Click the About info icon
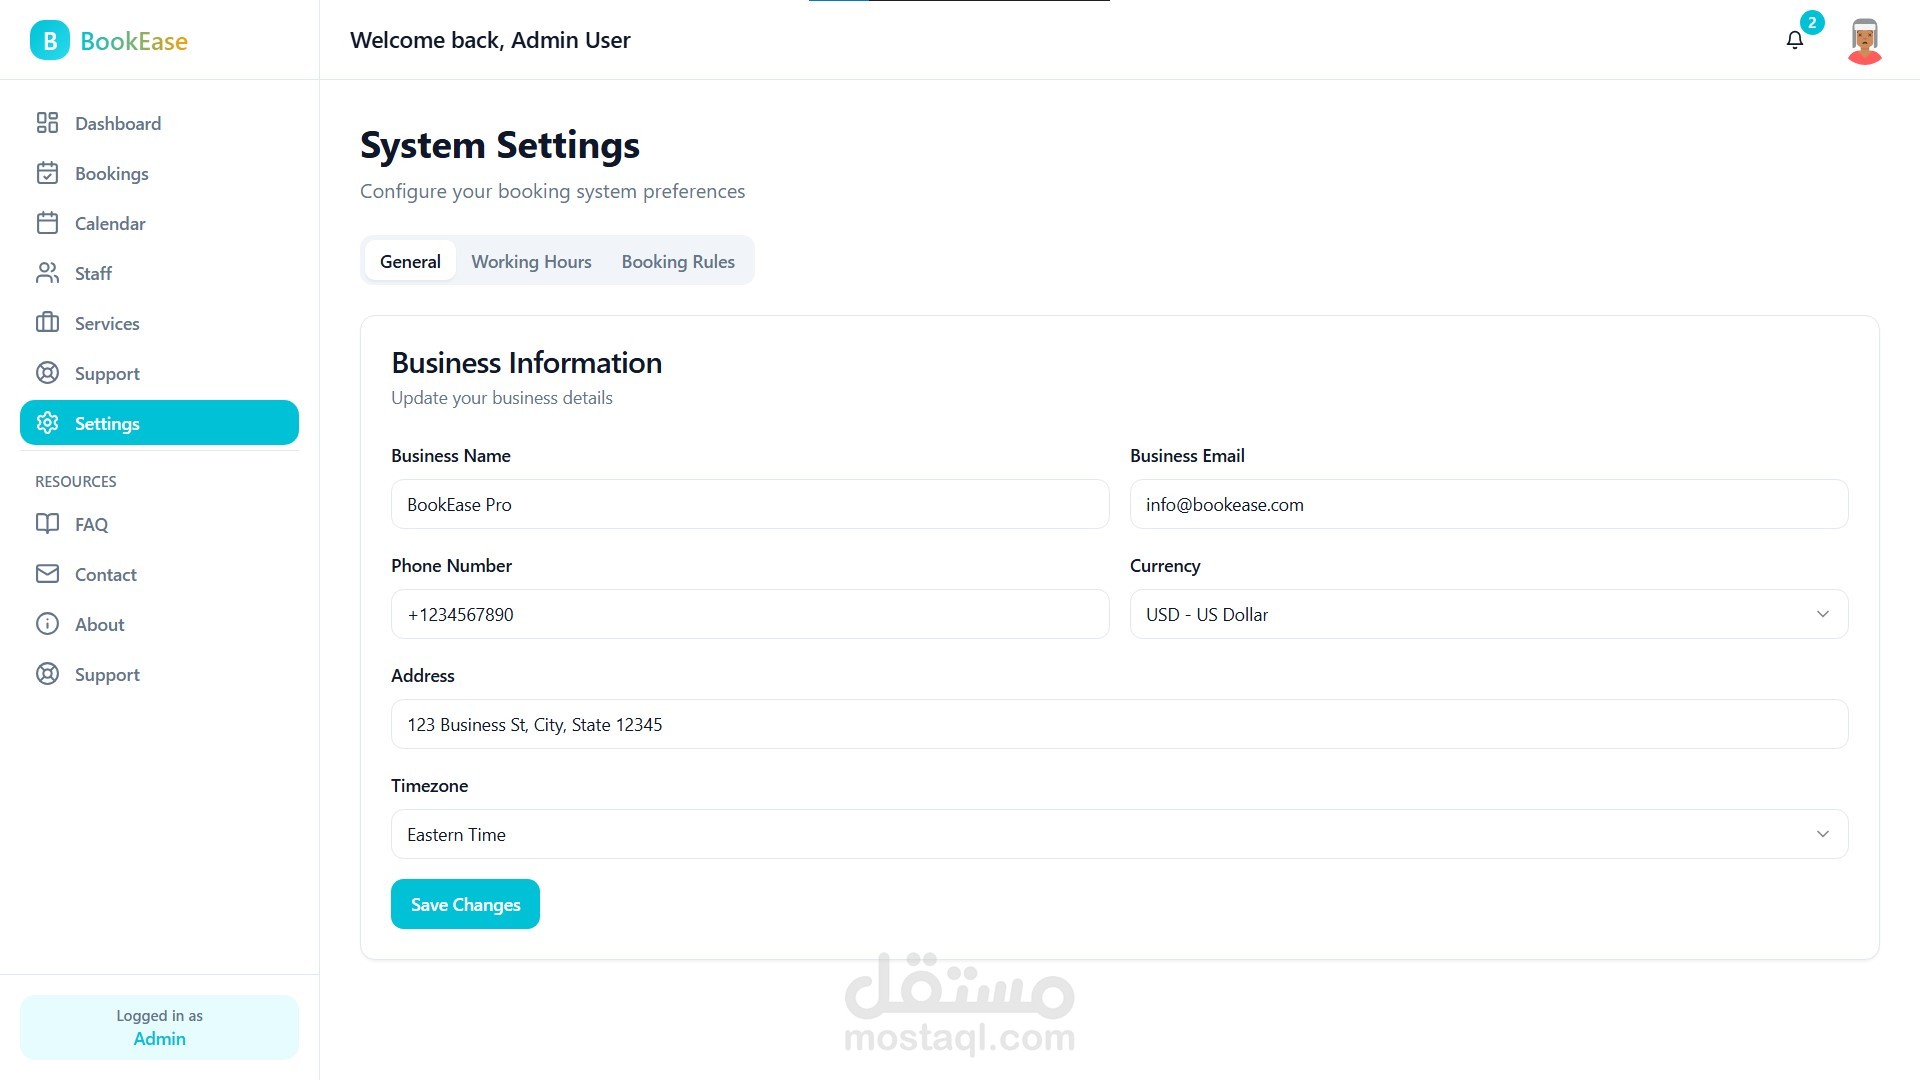 (x=47, y=624)
